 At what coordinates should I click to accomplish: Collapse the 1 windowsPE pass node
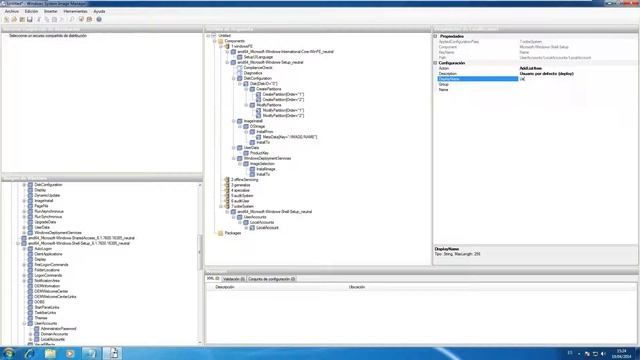[x=221, y=47]
